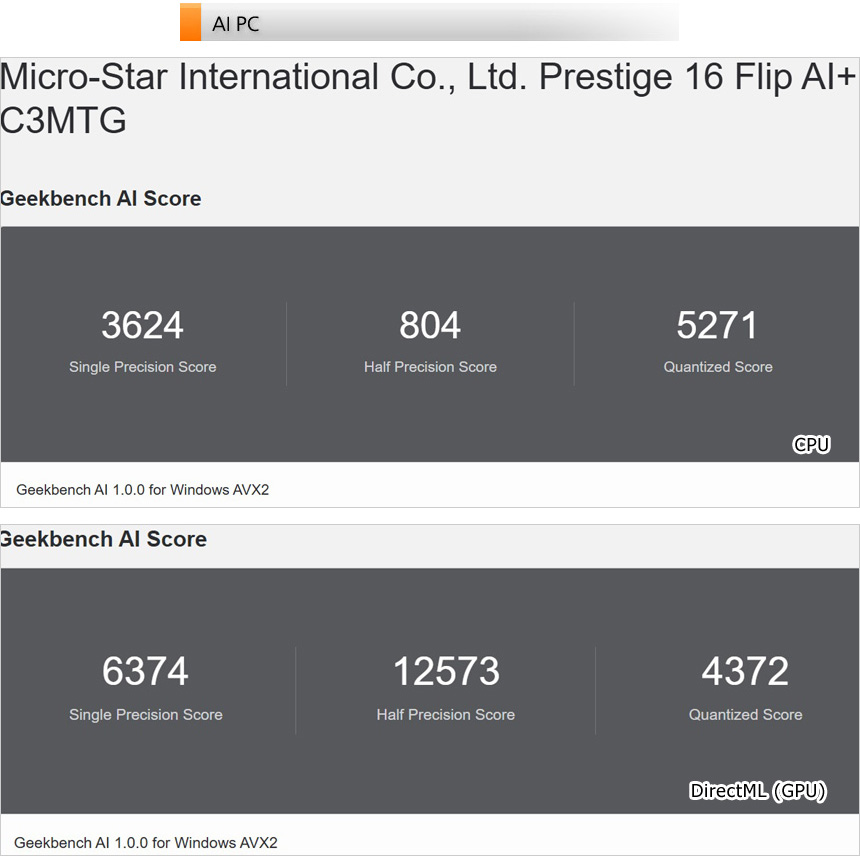The width and height of the screenshot is (860, 858).
Task: Click the 6374 score value
Action: pos(145,671)
